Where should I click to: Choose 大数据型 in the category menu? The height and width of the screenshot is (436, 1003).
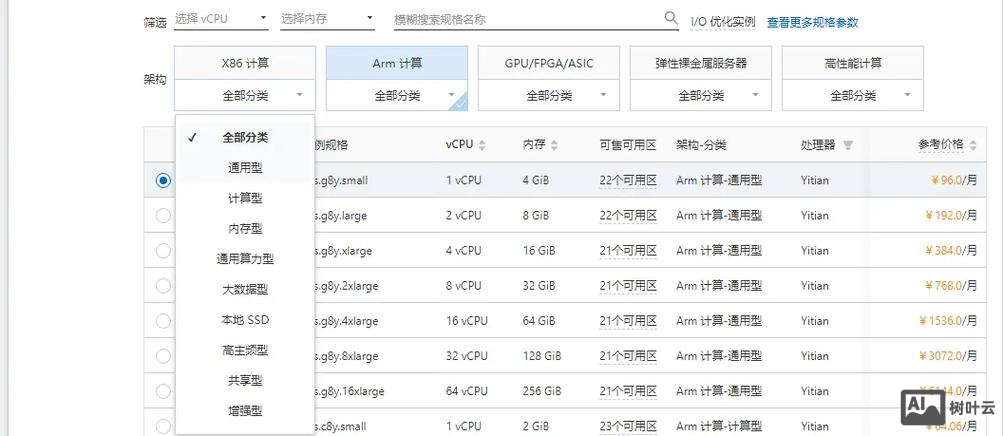[245, 290]
